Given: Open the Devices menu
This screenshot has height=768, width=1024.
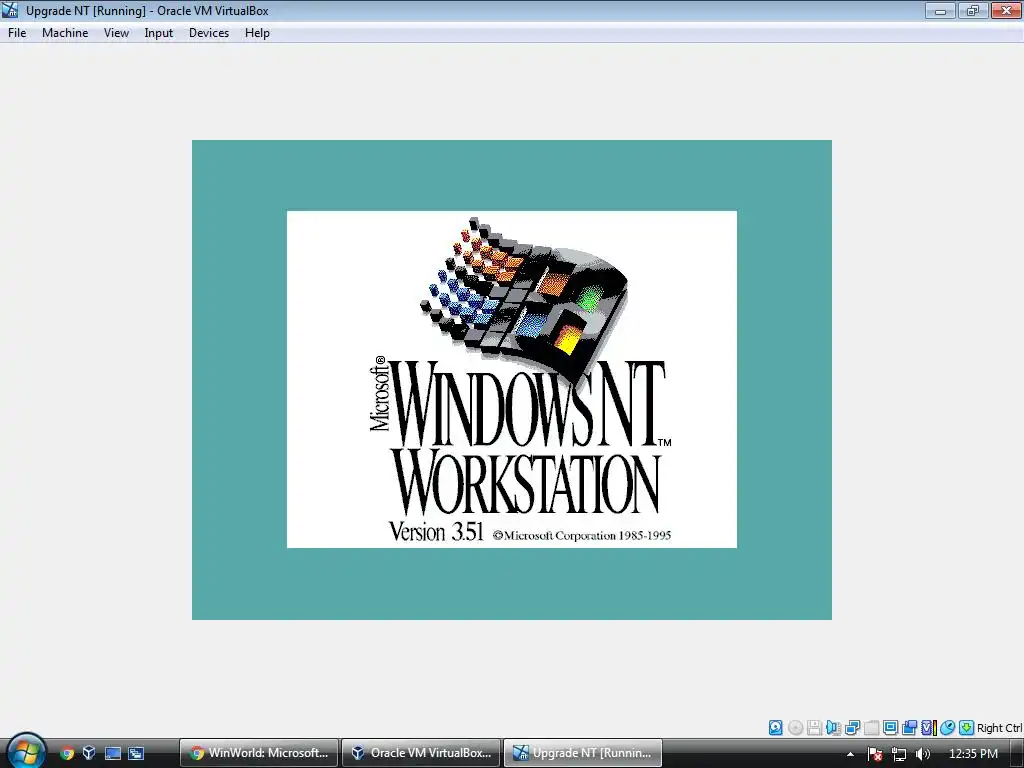Looking at the screenshot, I should (x=209, y=33).
